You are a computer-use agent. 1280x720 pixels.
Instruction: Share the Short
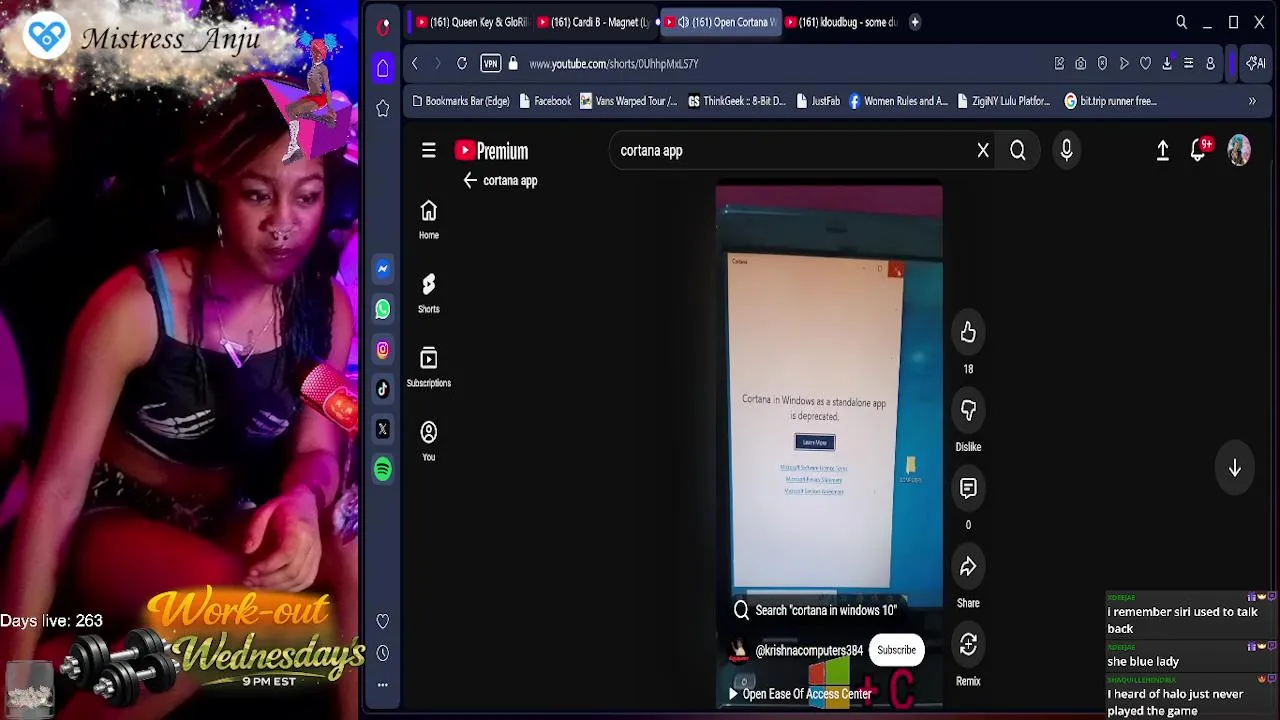pyautogui.click(x=968, y=567)
